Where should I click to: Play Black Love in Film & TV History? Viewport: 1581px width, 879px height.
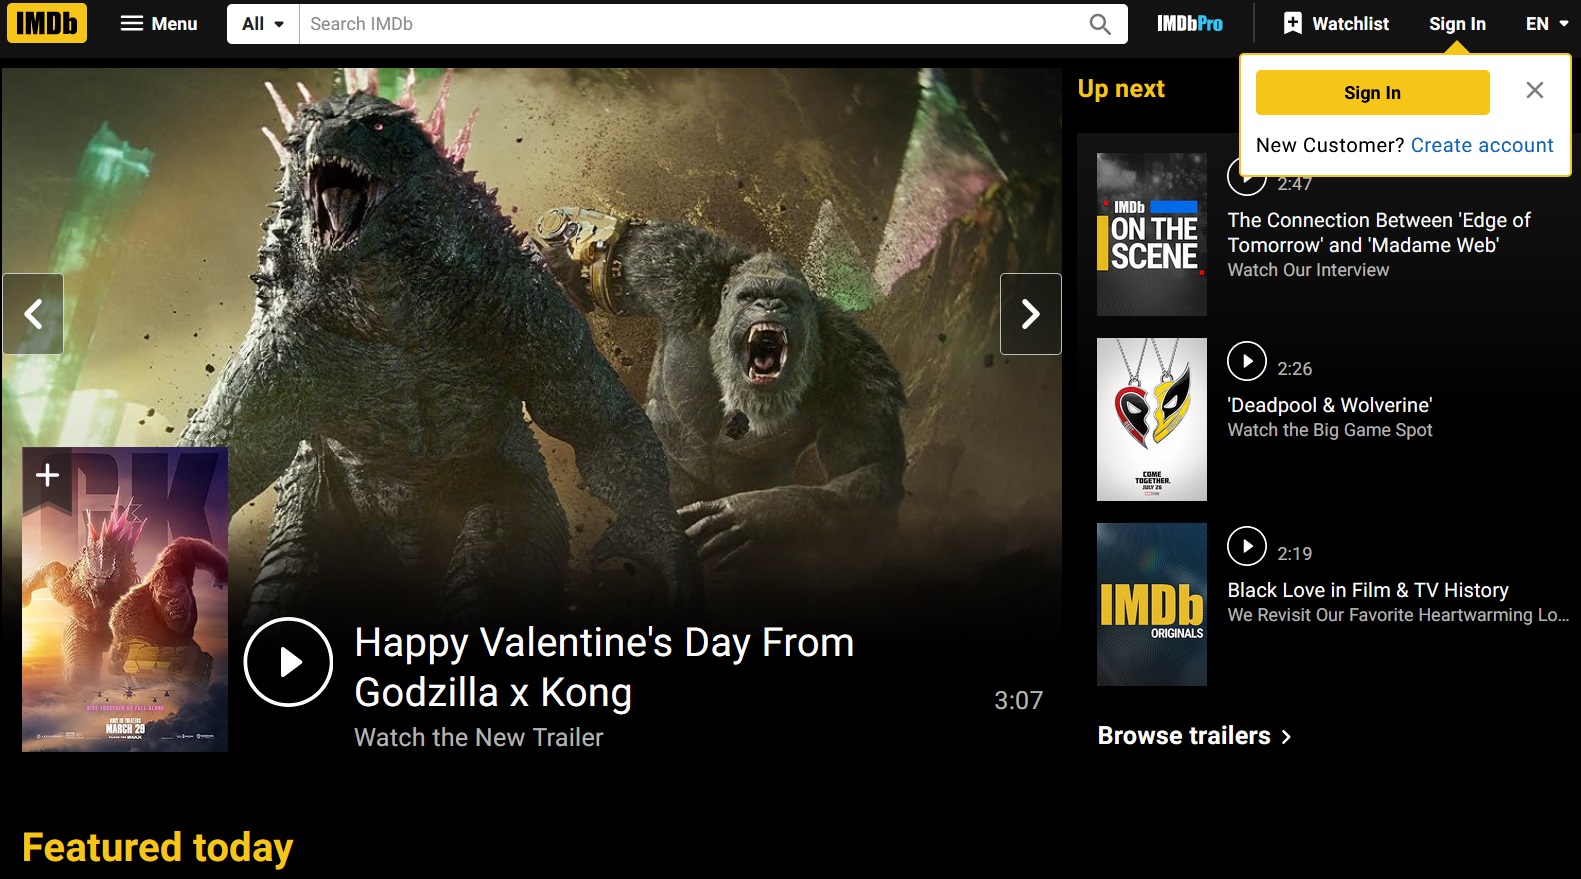(x=1246, y=546)
